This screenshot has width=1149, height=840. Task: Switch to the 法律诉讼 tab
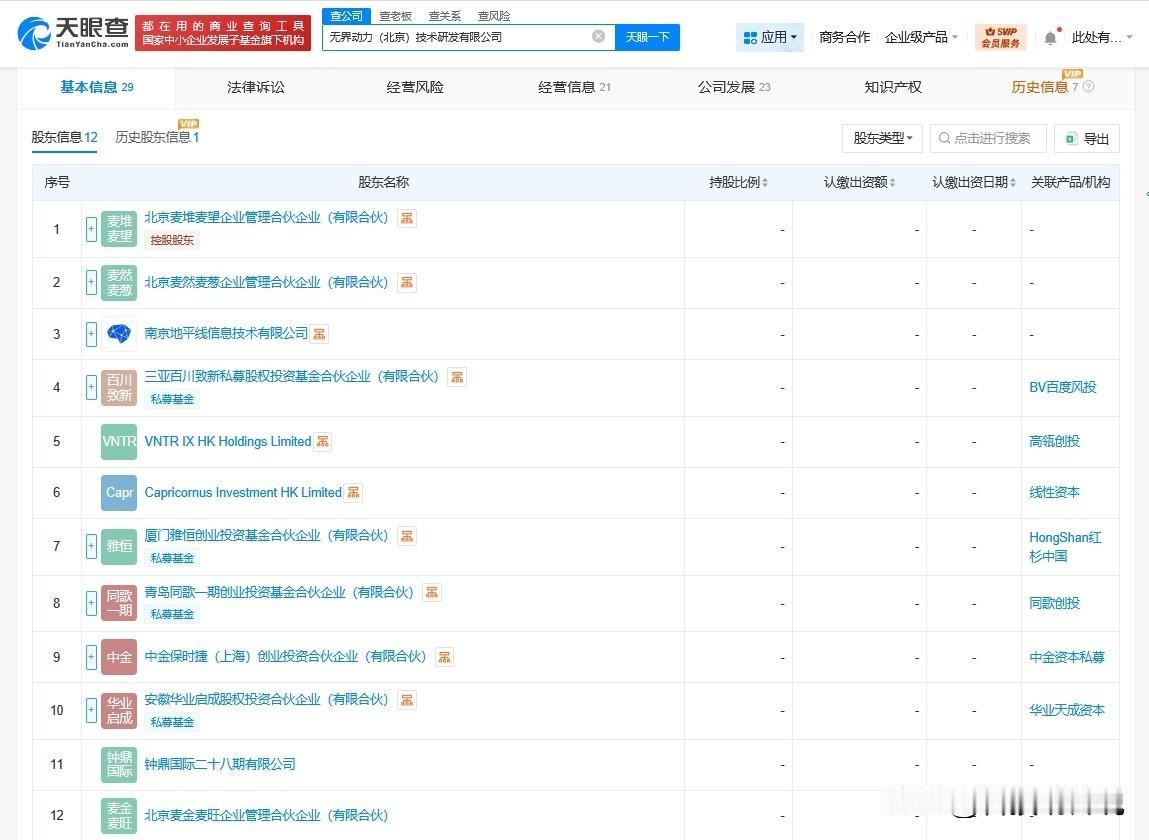pos(255,87)
